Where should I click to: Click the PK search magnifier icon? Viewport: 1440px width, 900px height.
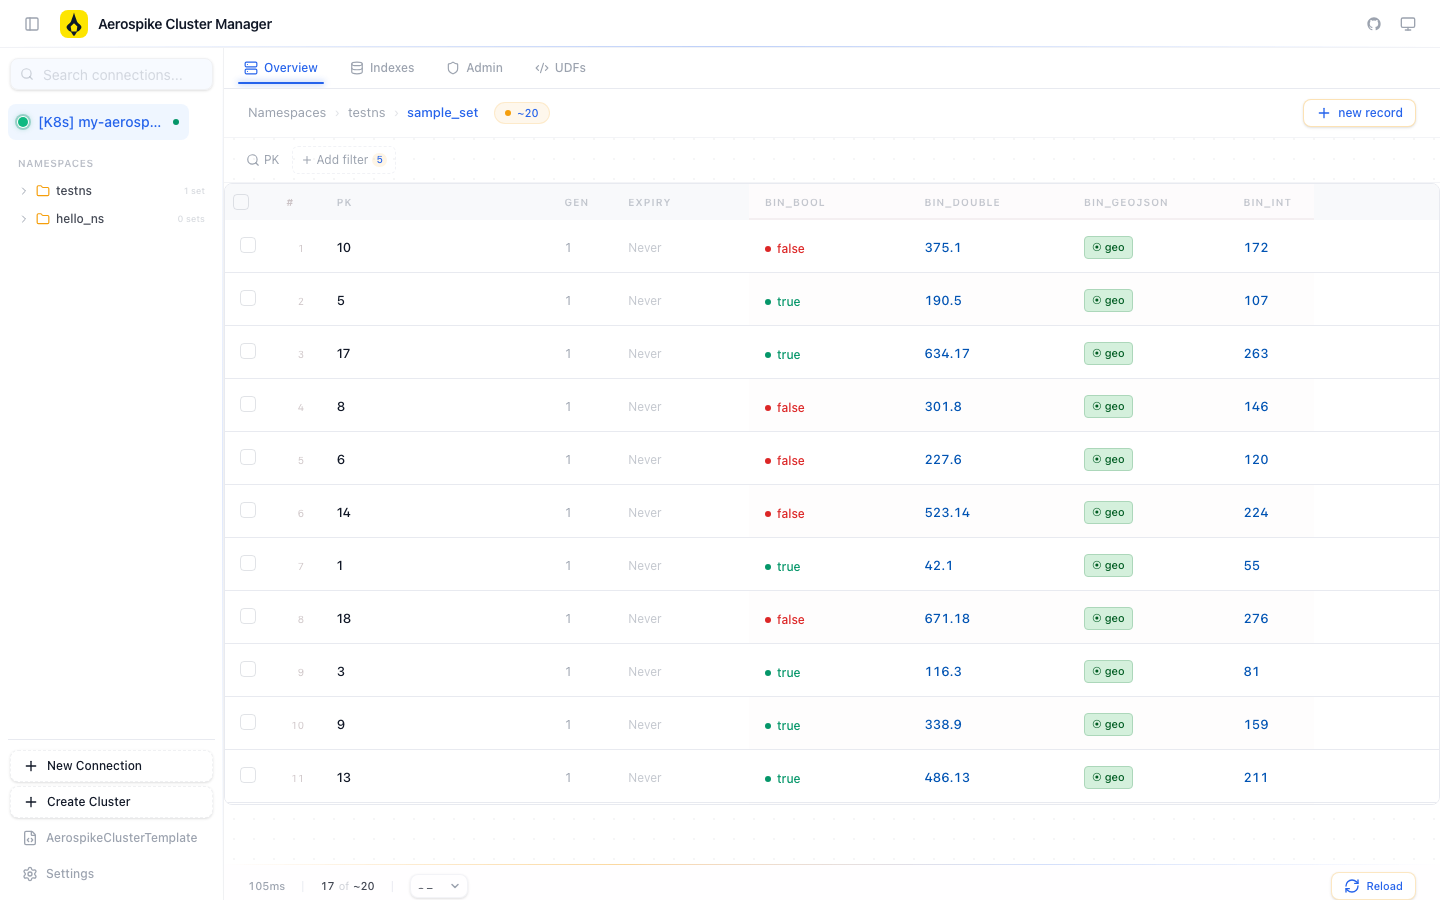coord(253,160)
